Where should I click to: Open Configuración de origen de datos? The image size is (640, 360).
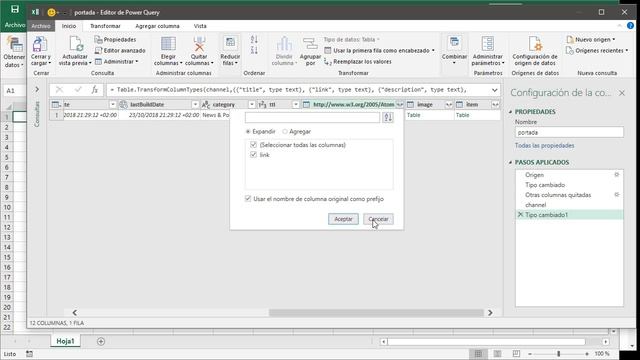point(535,51)
